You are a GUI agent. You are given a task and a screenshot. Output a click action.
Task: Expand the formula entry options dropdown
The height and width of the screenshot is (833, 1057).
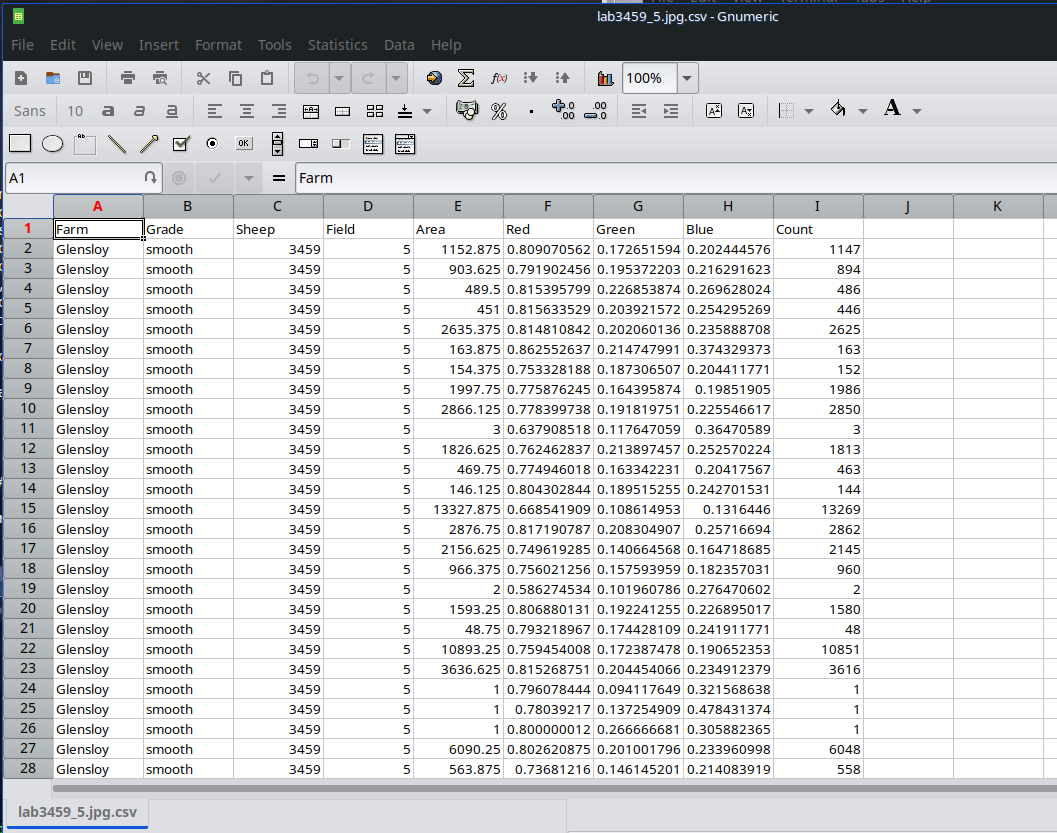[249, 178]
